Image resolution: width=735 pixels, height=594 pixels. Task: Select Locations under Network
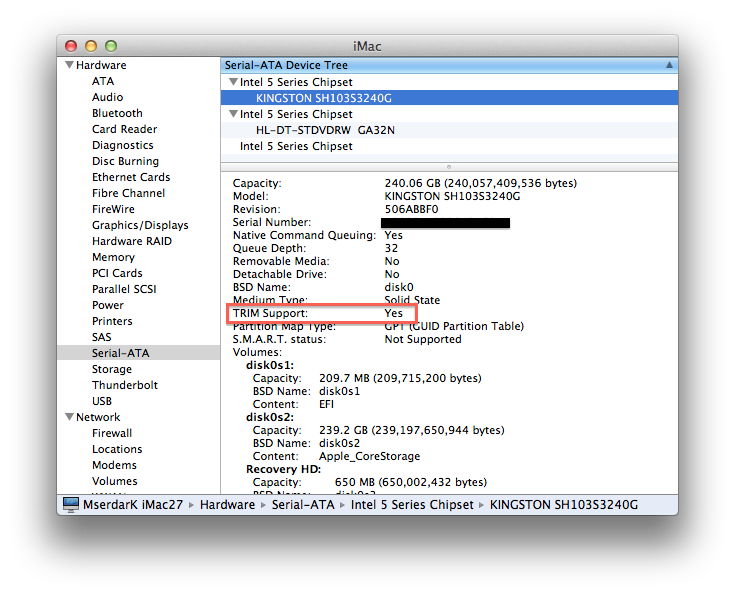click(117, 449)
